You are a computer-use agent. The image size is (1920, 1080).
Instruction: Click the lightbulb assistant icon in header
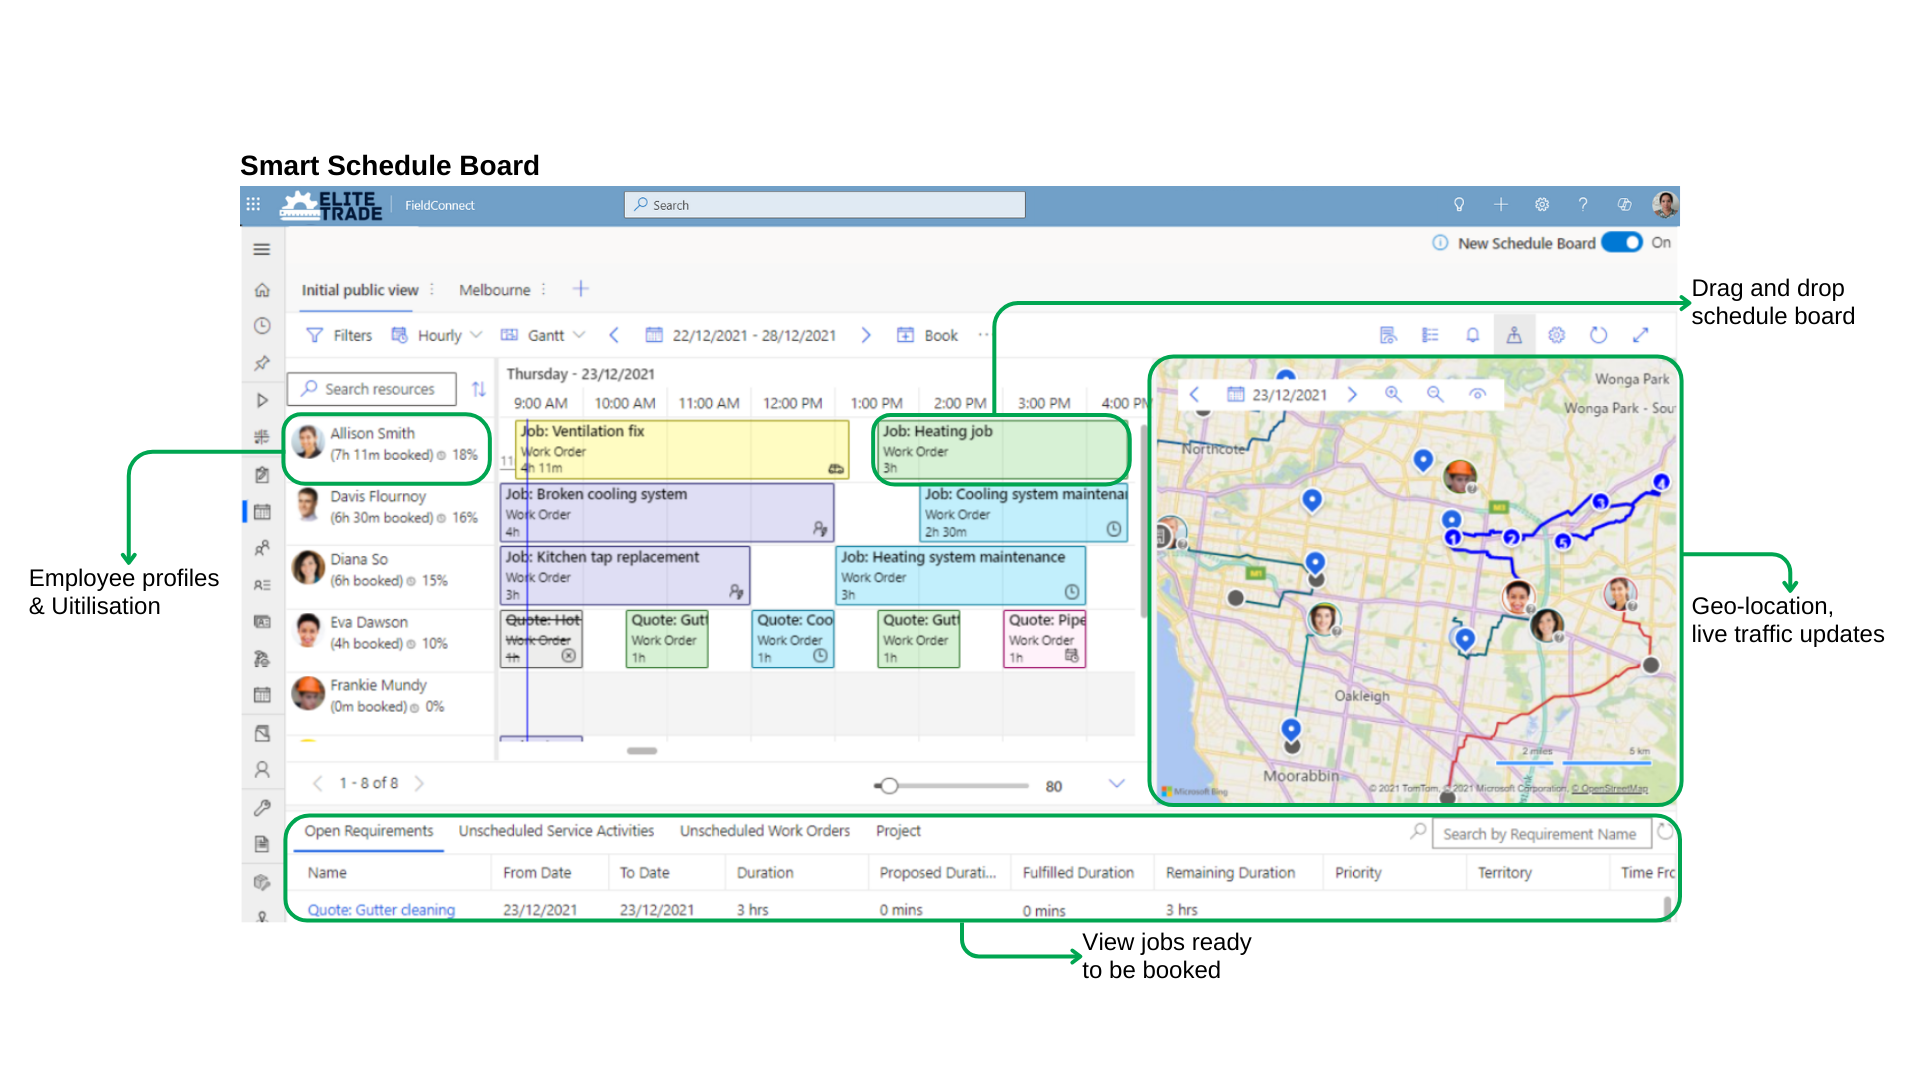pyautogui.click(x=1459, y=204)
